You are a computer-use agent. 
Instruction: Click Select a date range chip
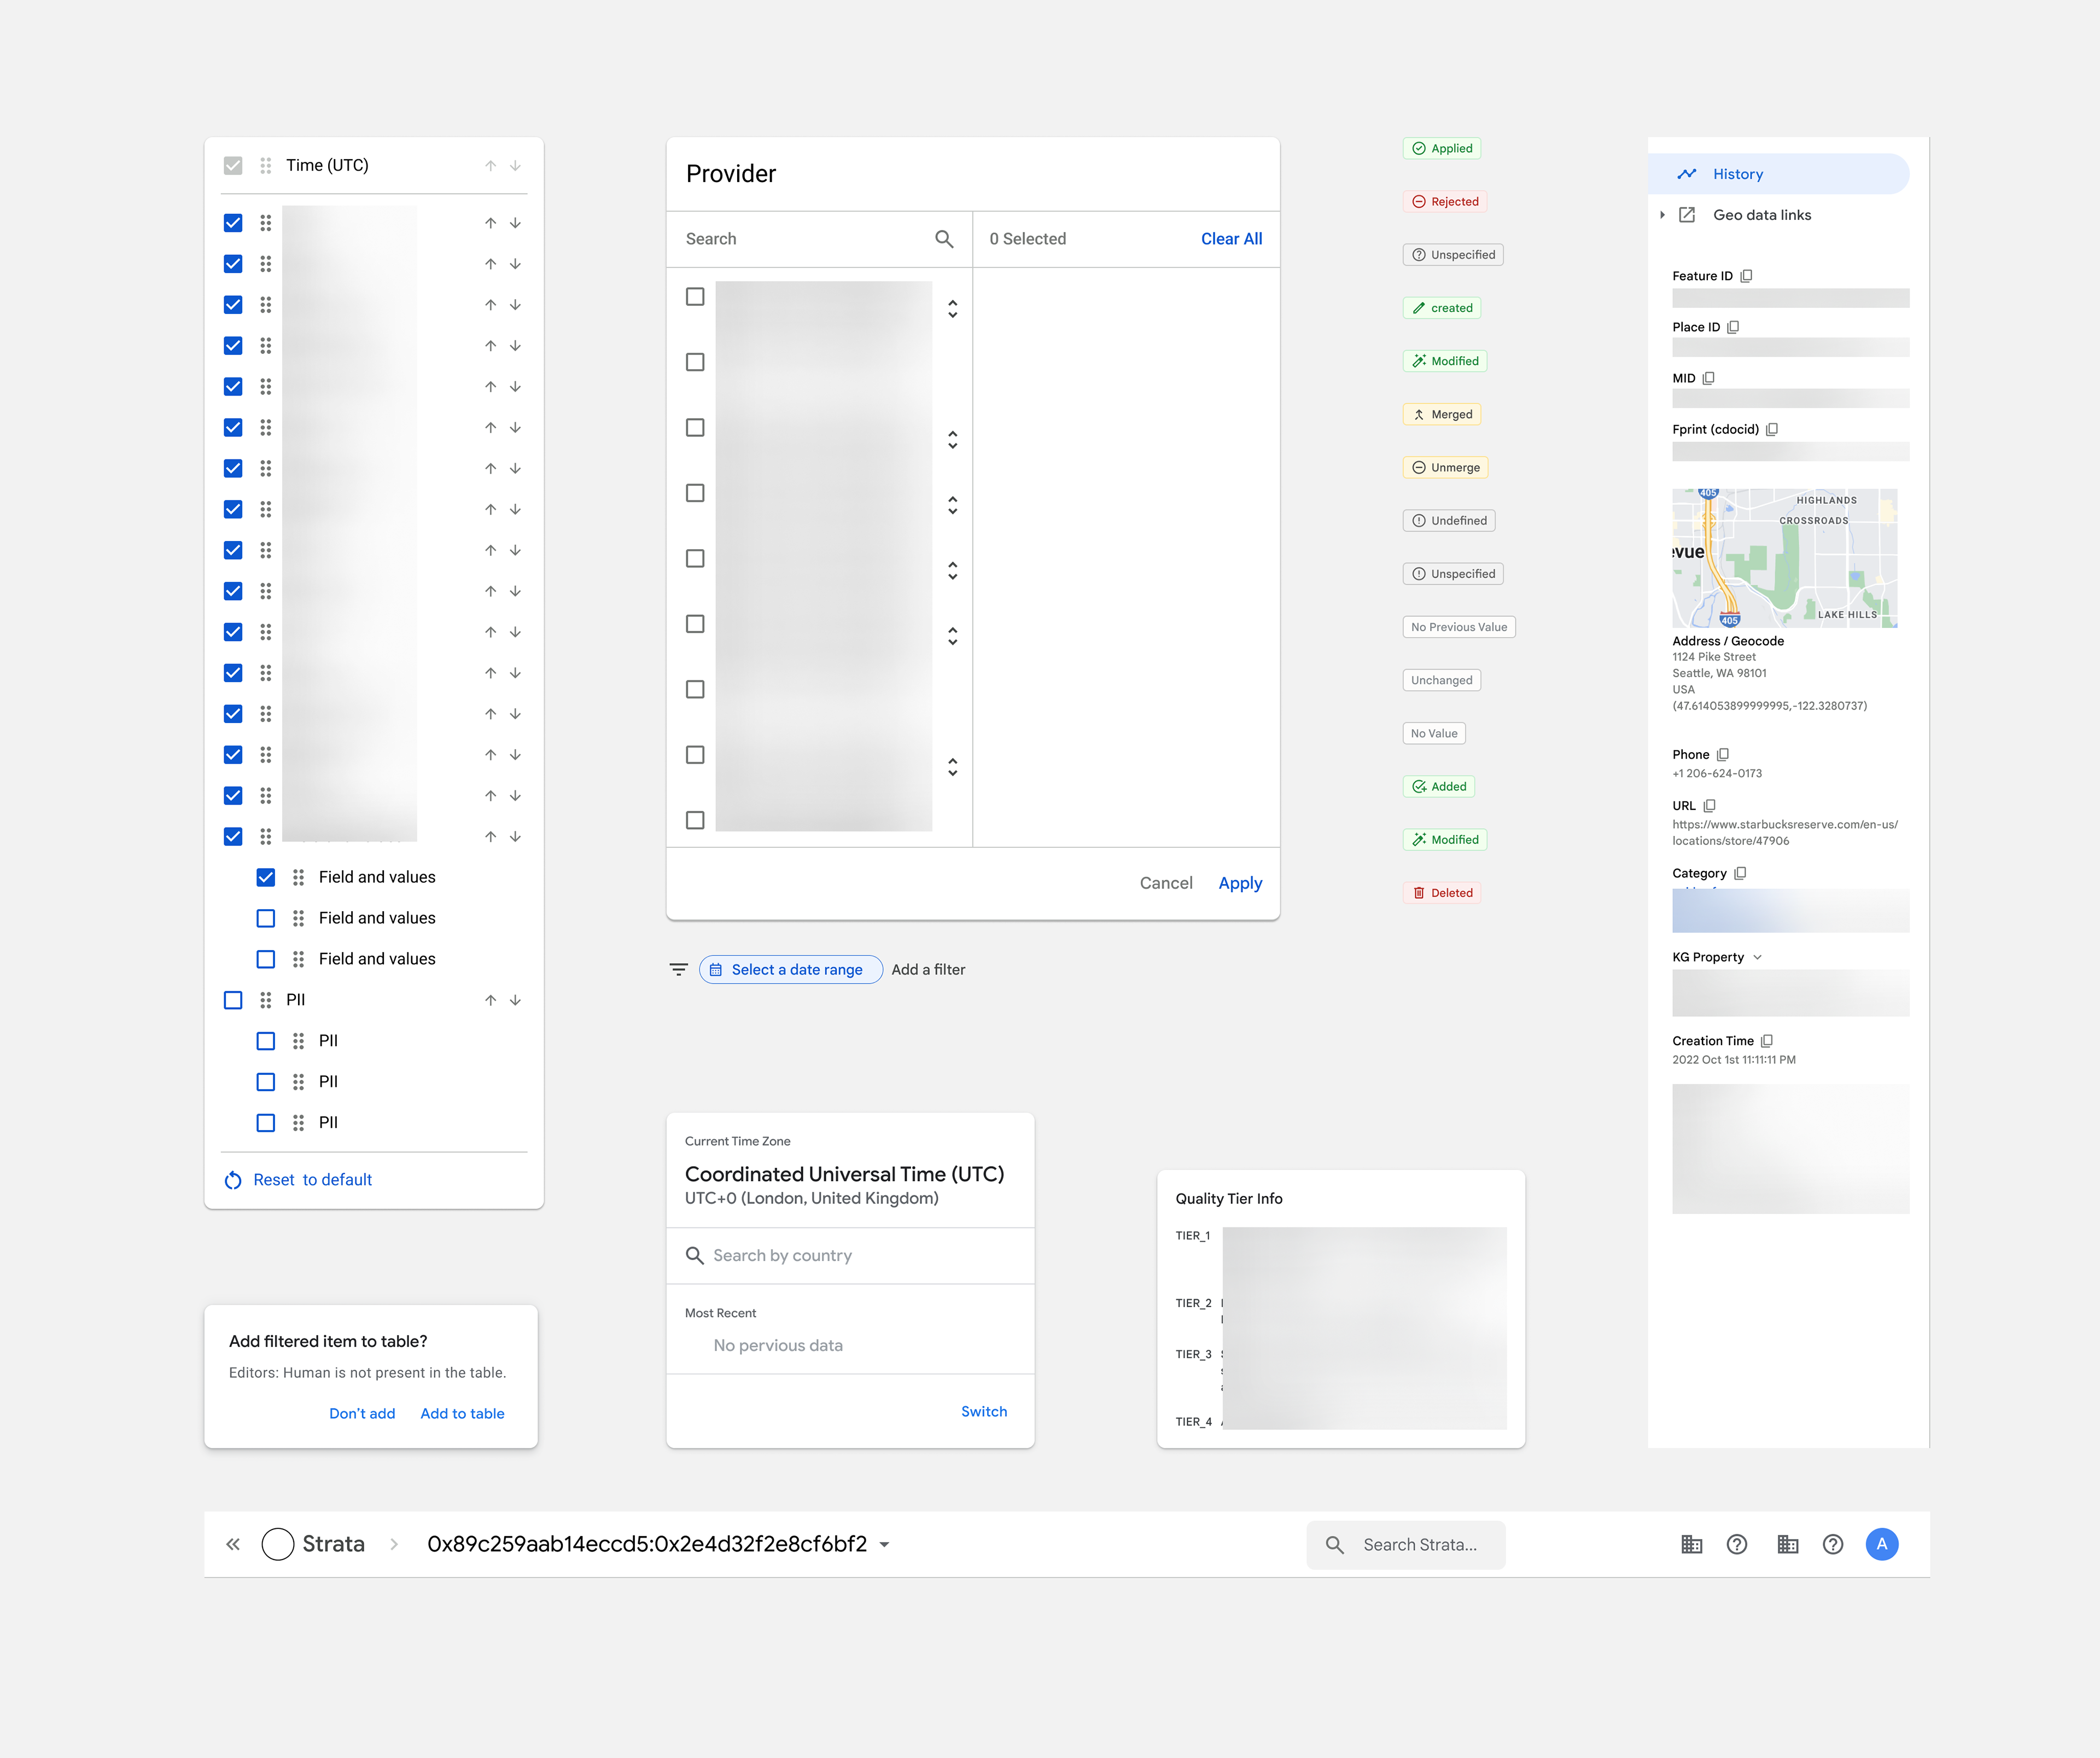click(x=790, y=969)
